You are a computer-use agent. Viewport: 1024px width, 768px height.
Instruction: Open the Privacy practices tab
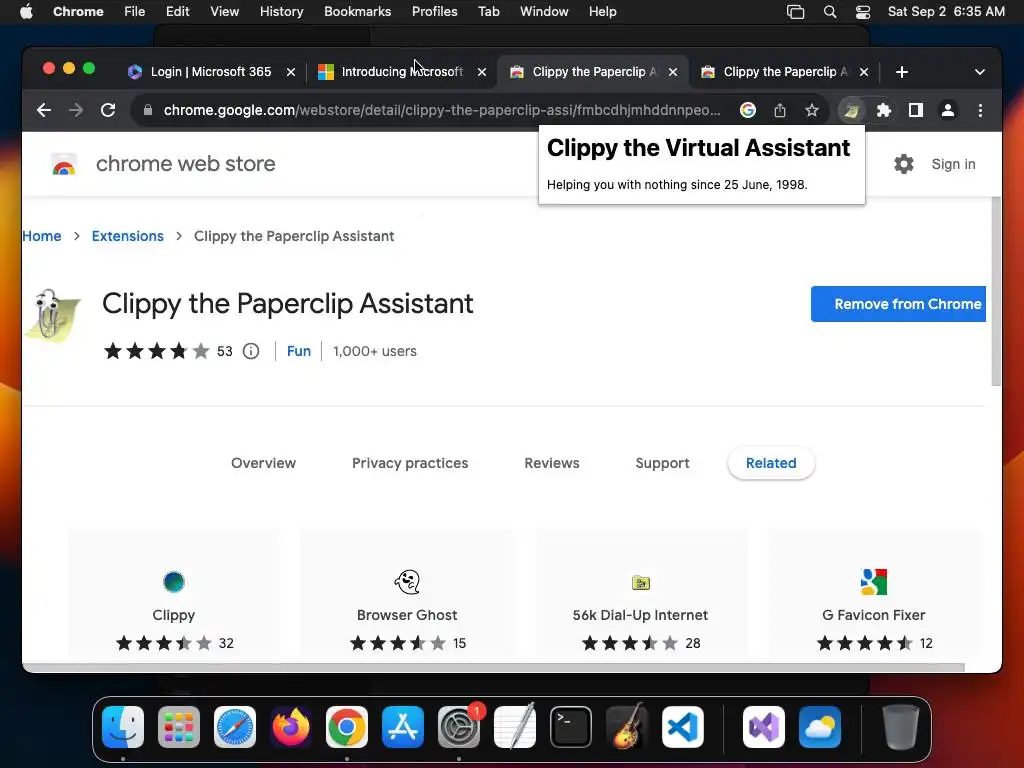pos(410,463)
